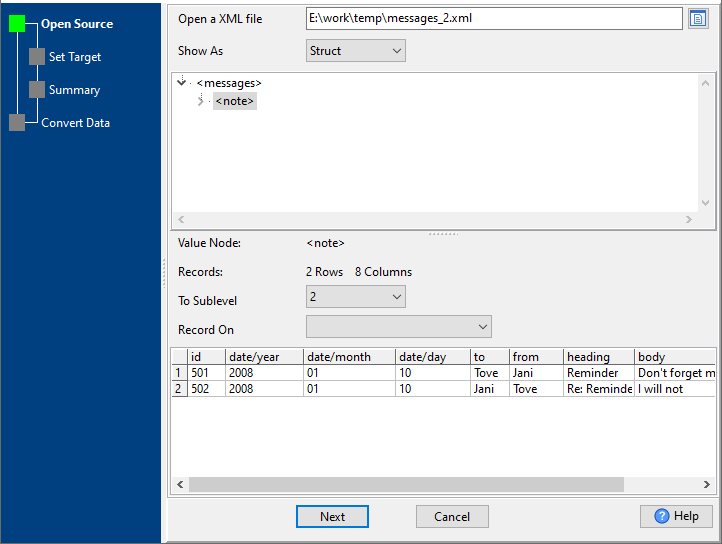This screenshot has width=722, height=544.
Task: Open the Show As dropdown
Action: (355, 51)
